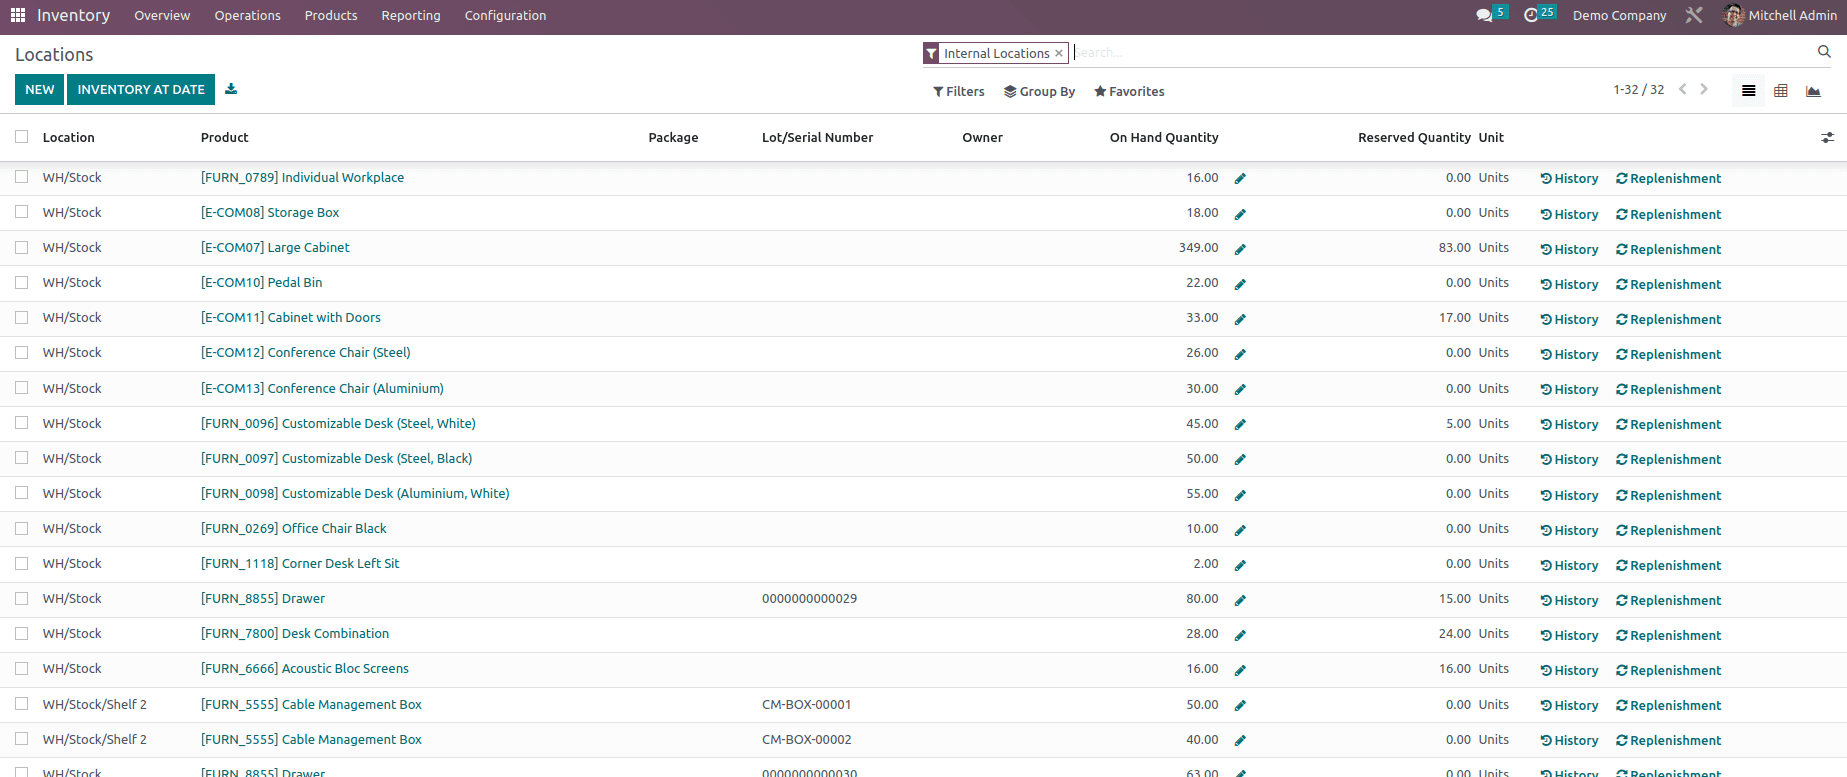
Task: Edit quantity pencil for Storage Box
Action: point(1240,214)
